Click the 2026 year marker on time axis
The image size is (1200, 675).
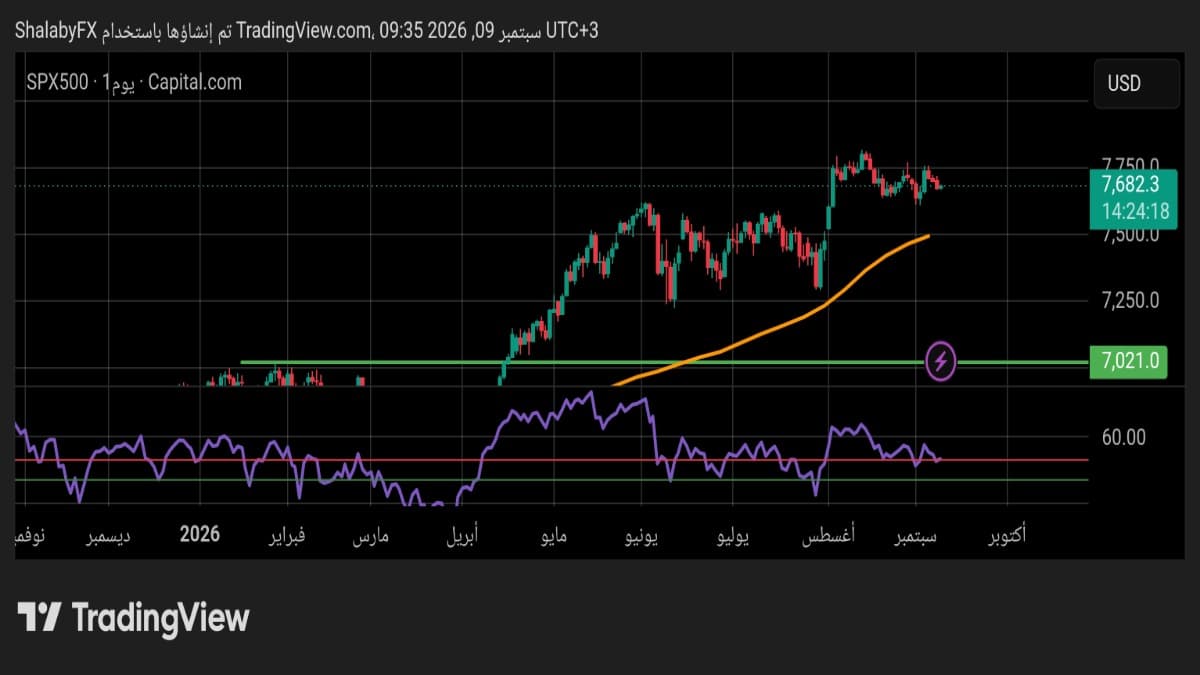pyautogui.click(x=201, y=536)
